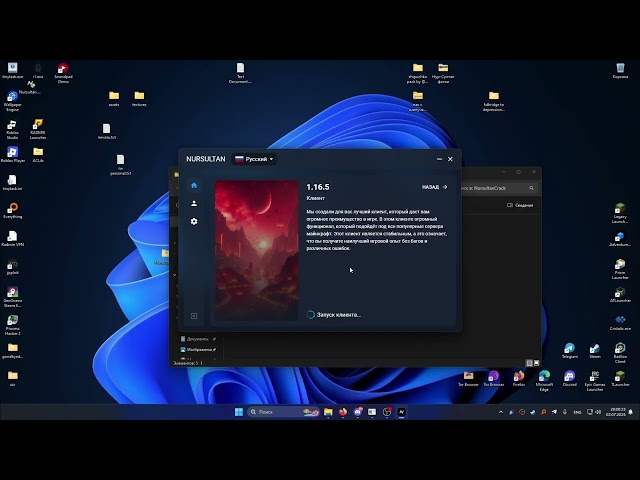Open File Explorer from the taskbar
Viewport: 640px width, 480px height.
tap(328, 412)
